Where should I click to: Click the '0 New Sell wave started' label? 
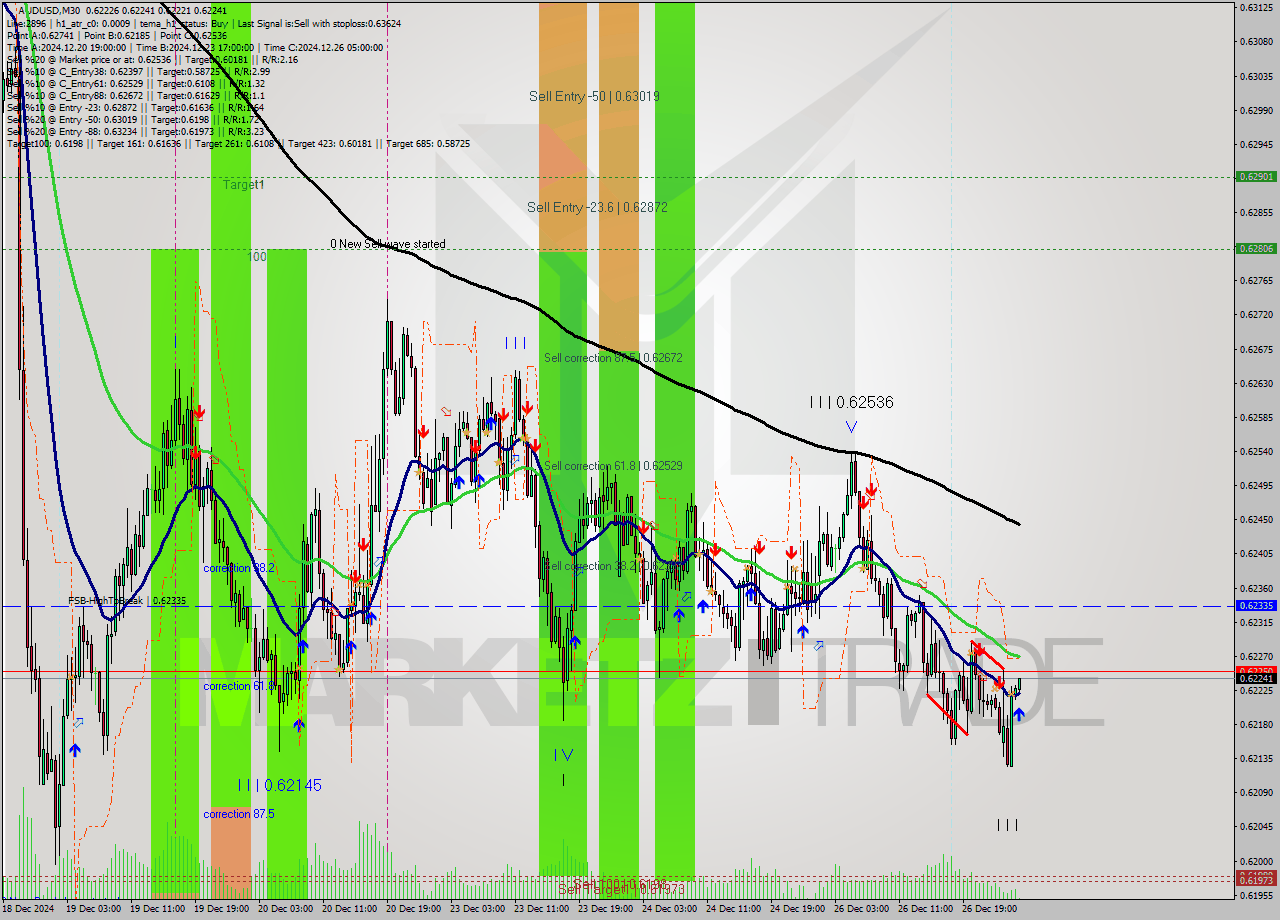click(x=388, y=244)
